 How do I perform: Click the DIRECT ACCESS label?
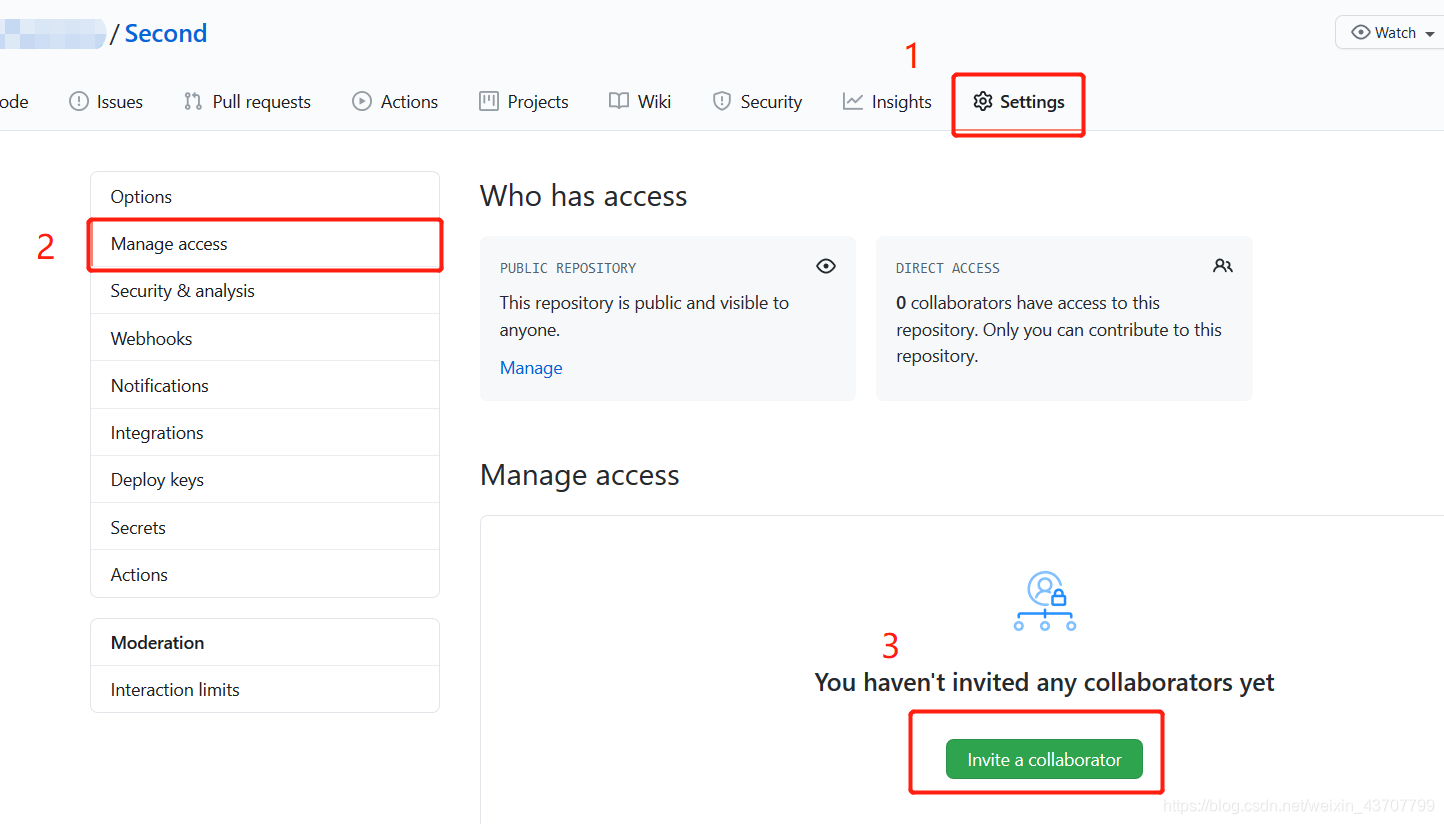(x=948, y=268)
